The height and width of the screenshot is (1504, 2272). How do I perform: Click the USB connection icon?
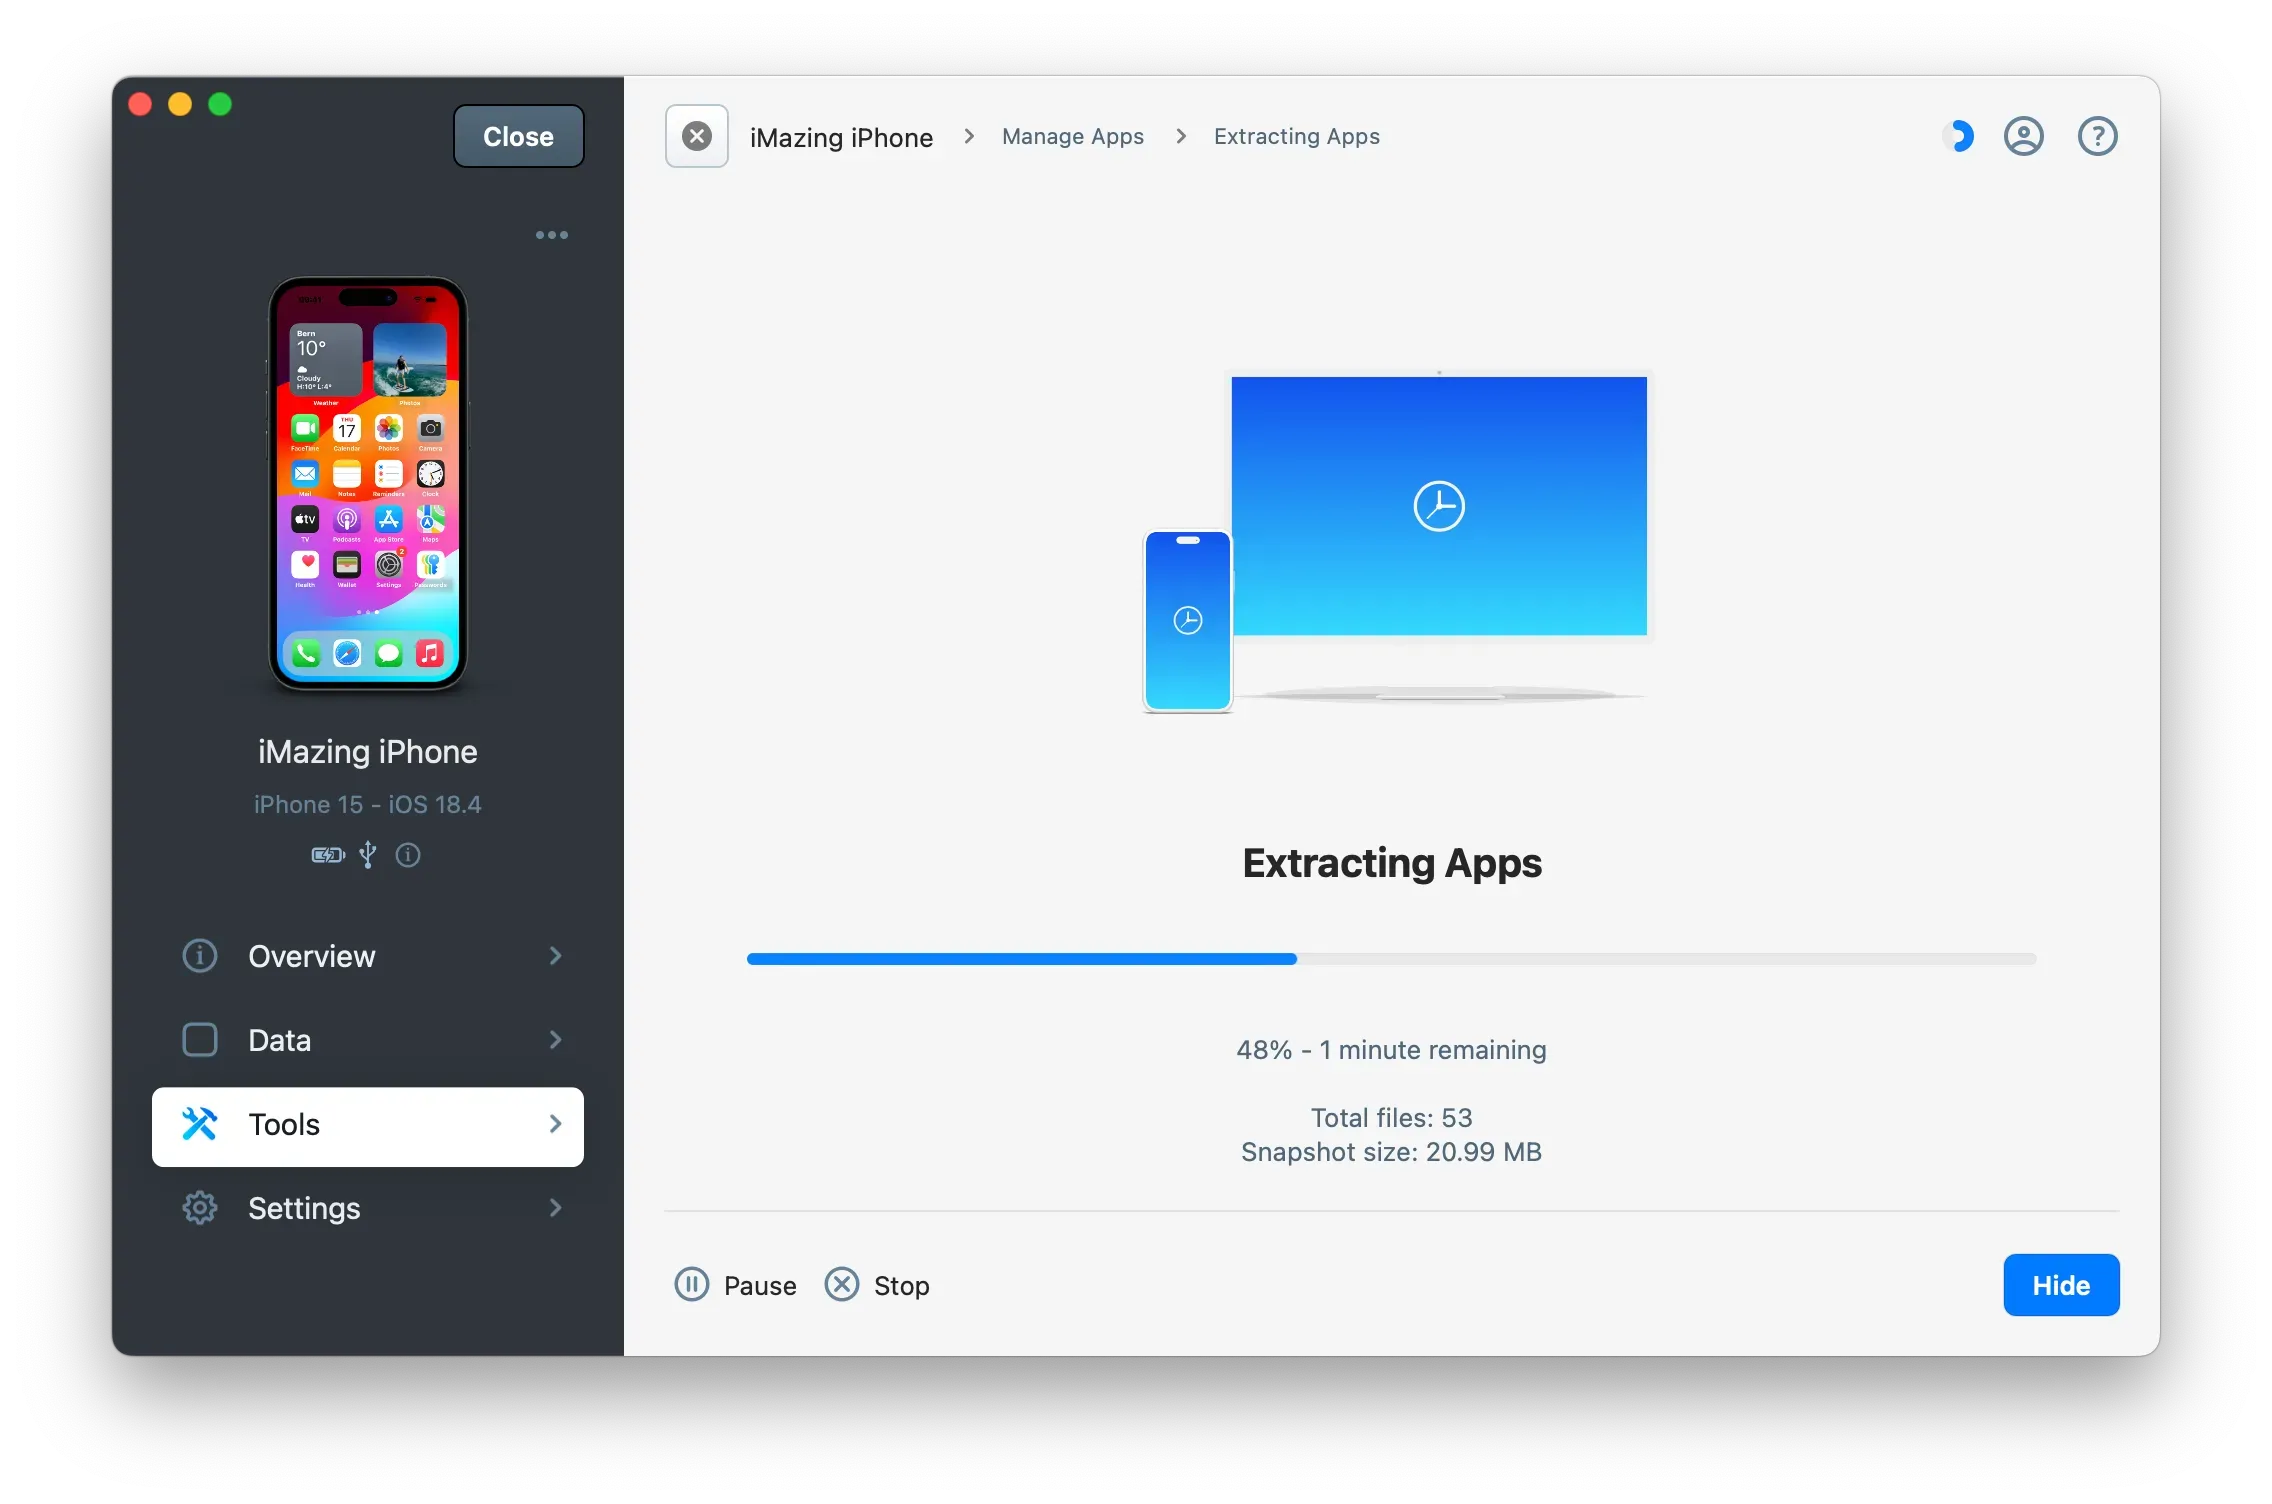(367, 855)
